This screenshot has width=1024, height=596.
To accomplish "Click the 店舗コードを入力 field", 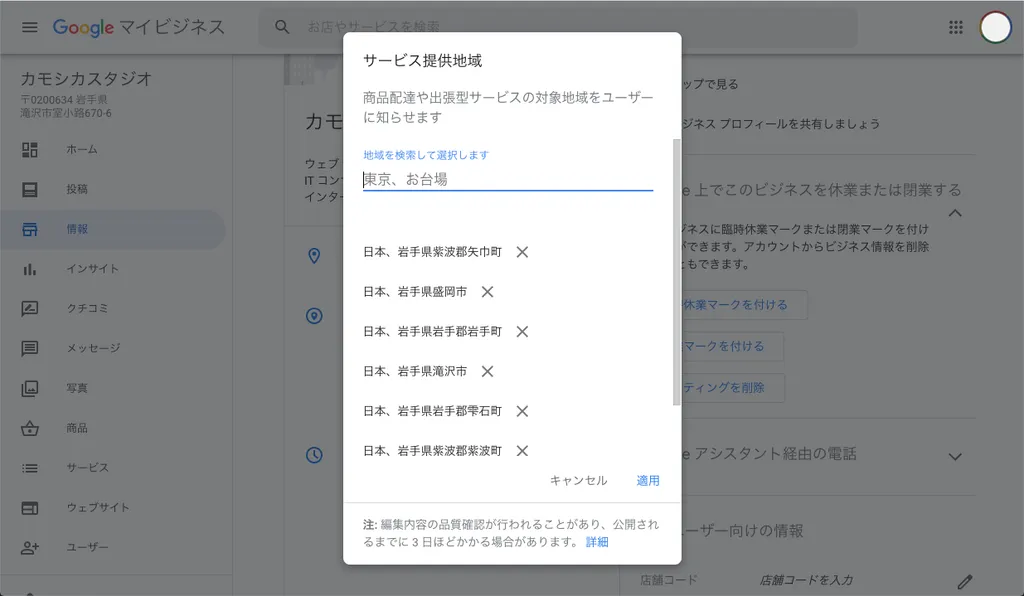I will coord(806,580).
